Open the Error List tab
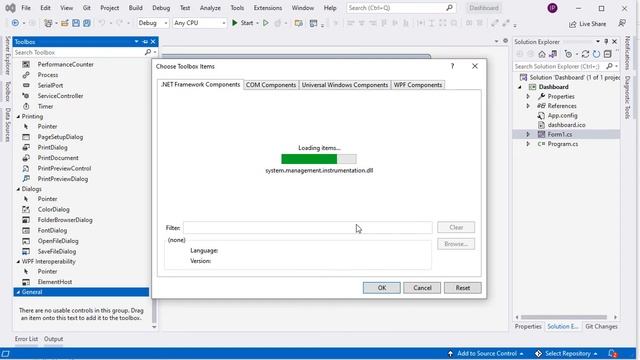Image resolution: width=640 pixels, height=360 pixels. tap(26, 339)
